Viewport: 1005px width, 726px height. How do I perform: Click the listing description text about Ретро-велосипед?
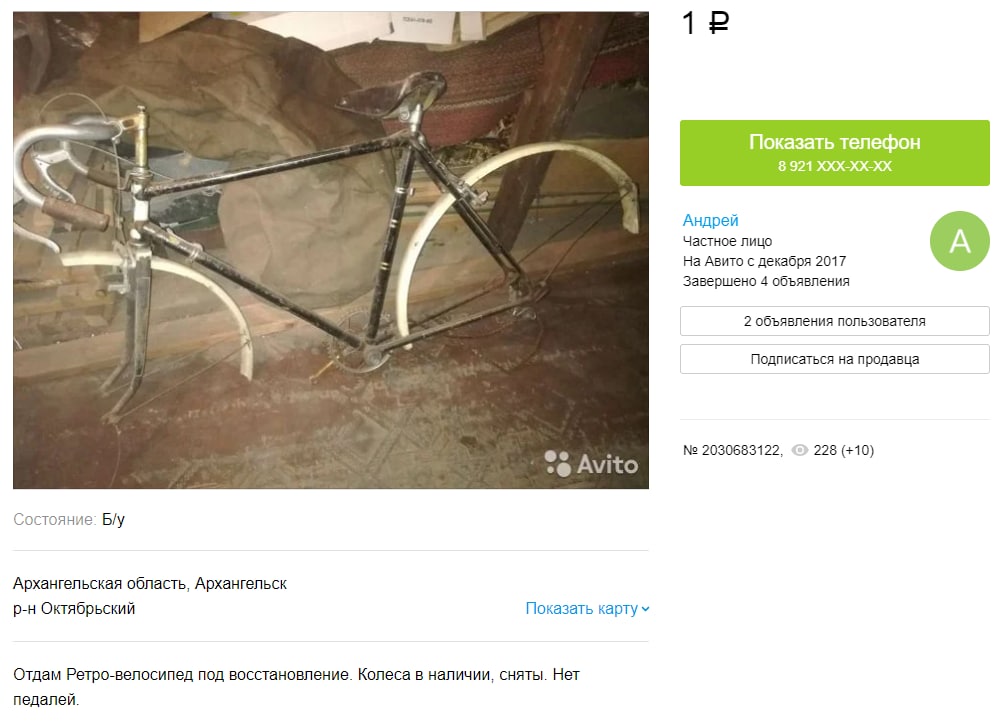(296, 687)
